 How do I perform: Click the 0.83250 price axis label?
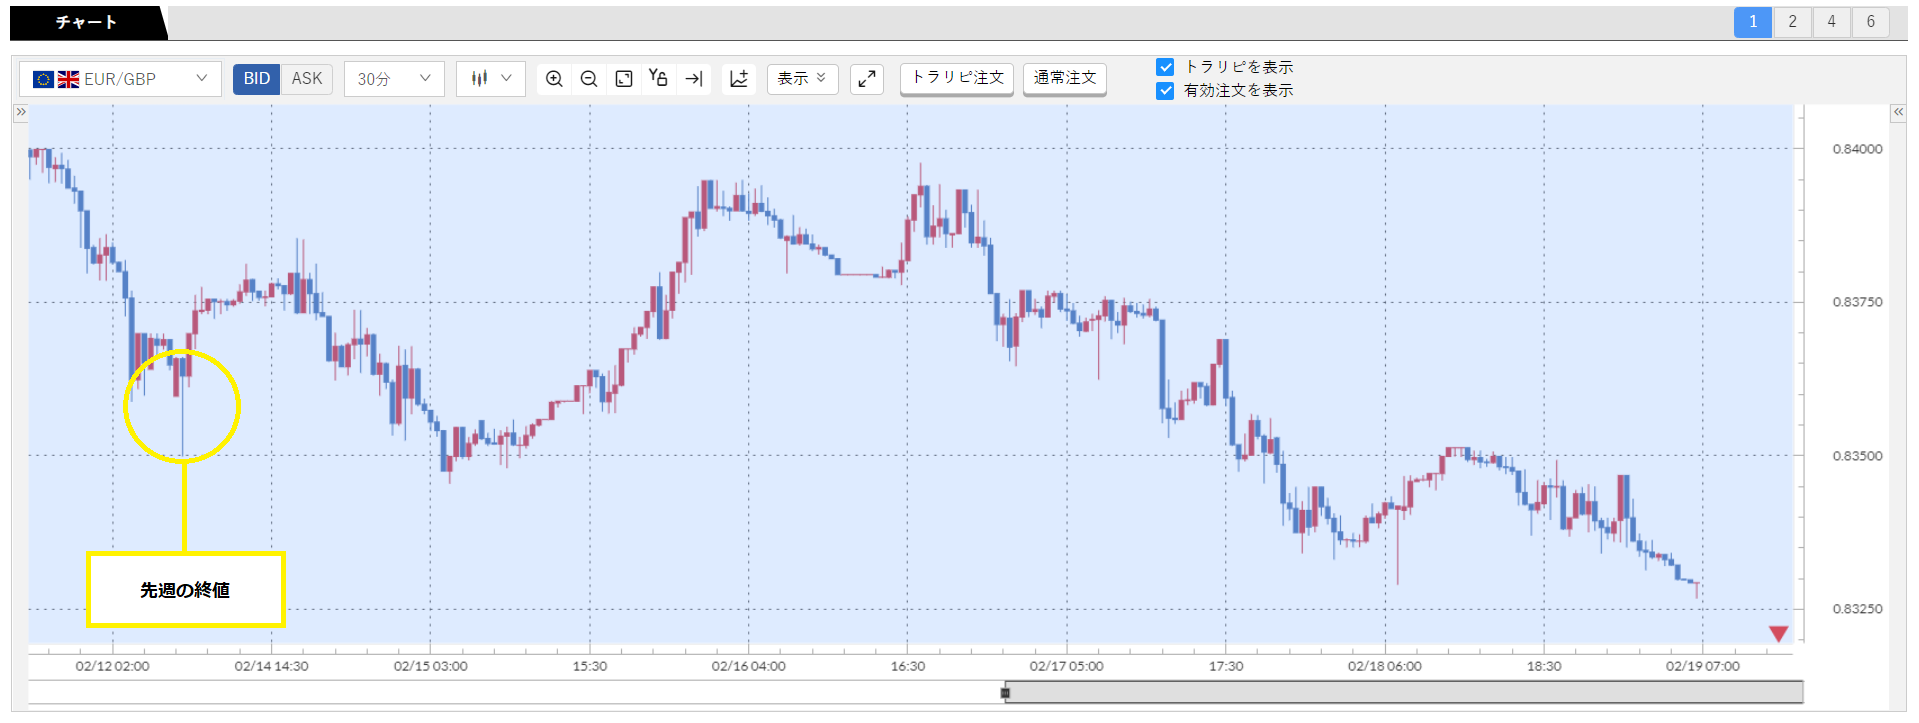tap(1857, 609)
